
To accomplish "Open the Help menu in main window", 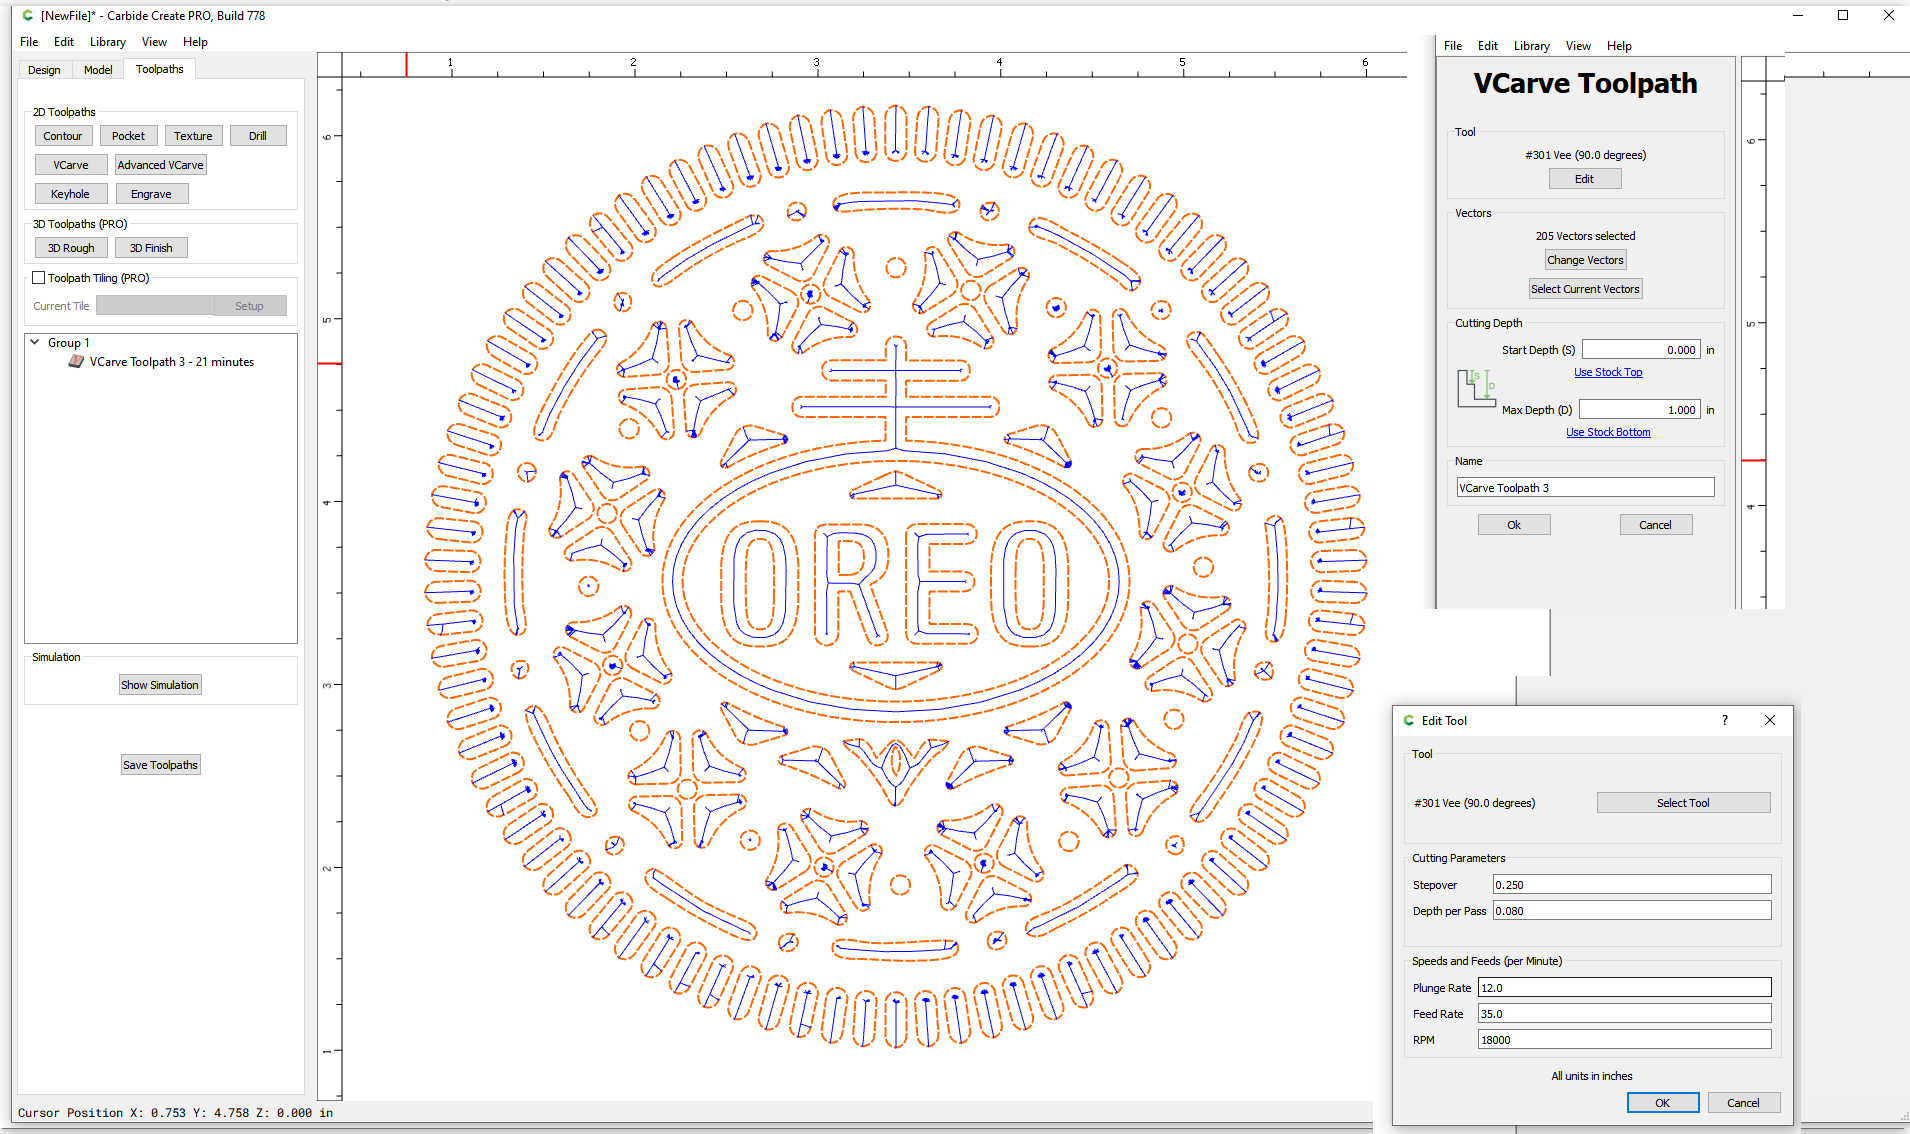I will [x=195, y=42].
